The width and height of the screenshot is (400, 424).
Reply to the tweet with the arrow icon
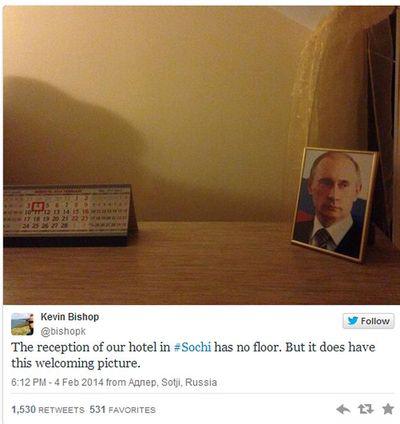(343, 409)
